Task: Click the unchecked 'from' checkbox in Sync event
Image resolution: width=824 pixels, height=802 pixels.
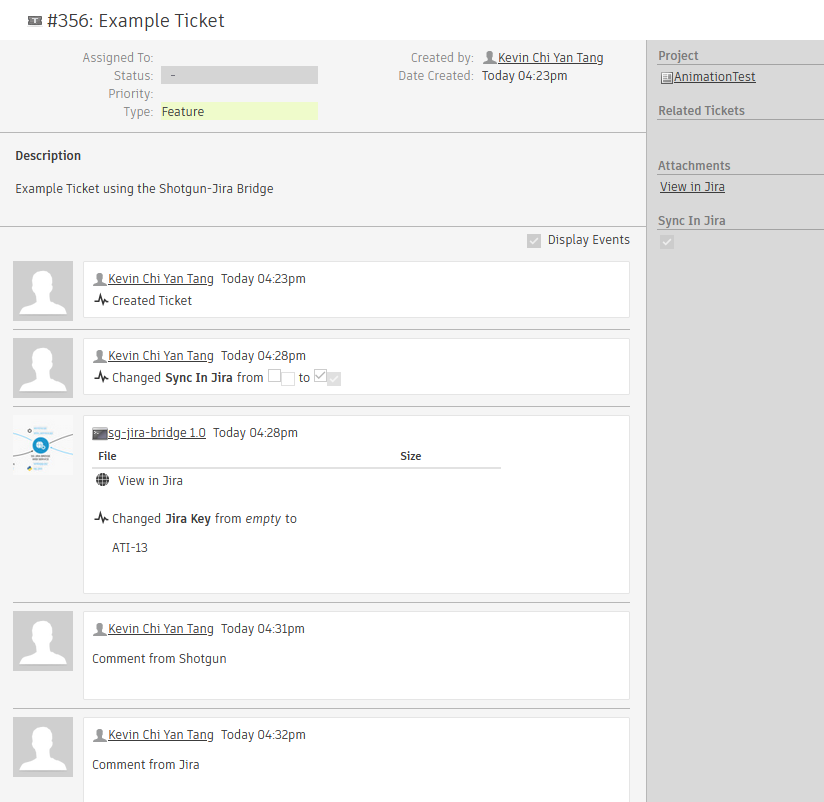Action: 274,376
